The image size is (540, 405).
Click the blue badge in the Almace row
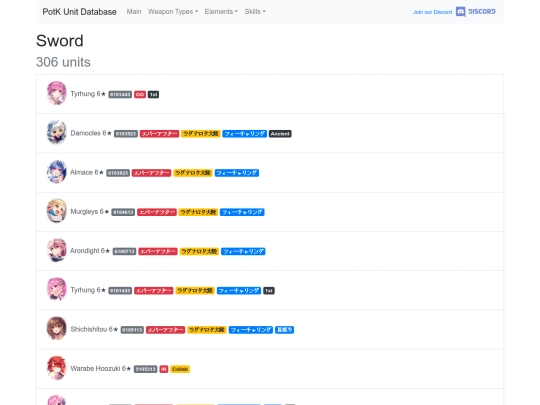pyautogui.click(x=237, y=173)
